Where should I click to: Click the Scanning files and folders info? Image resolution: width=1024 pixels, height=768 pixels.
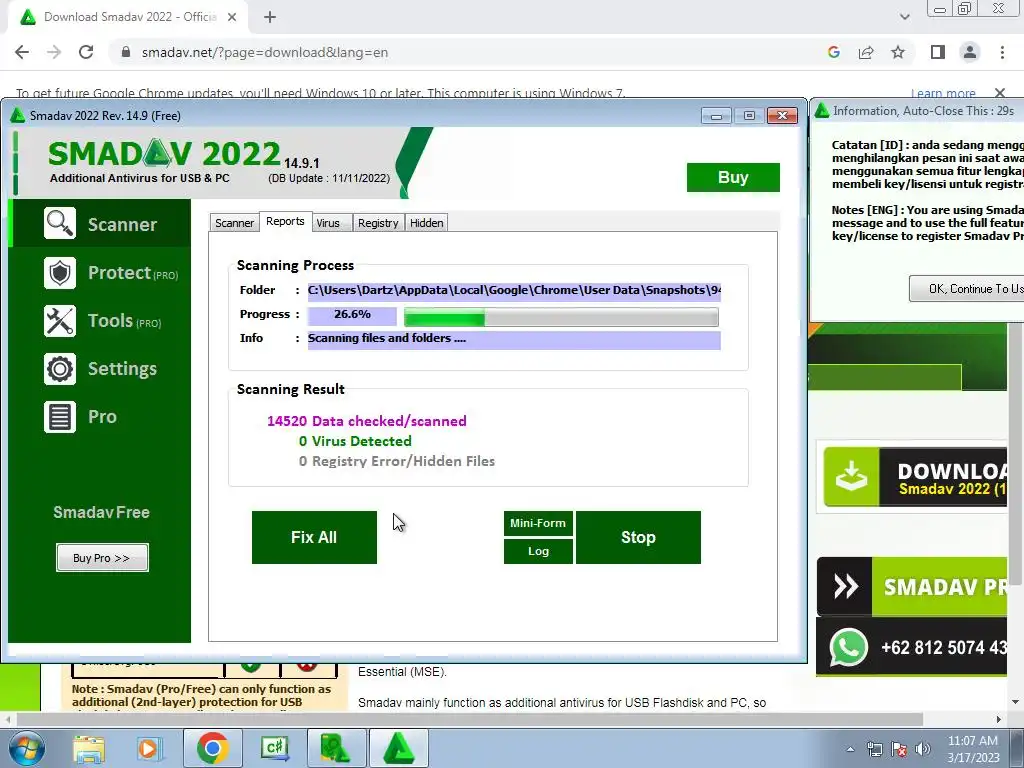514,340
